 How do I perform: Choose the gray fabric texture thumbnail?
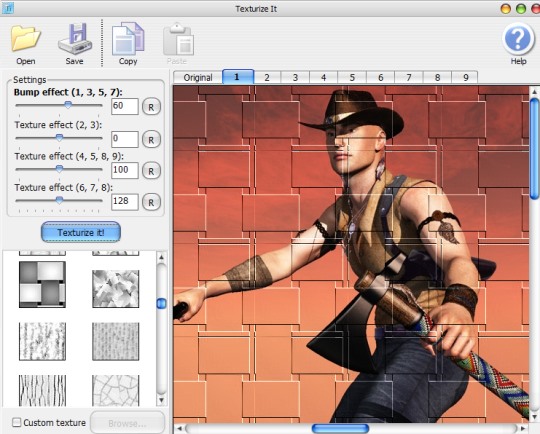tap(116, 341)
